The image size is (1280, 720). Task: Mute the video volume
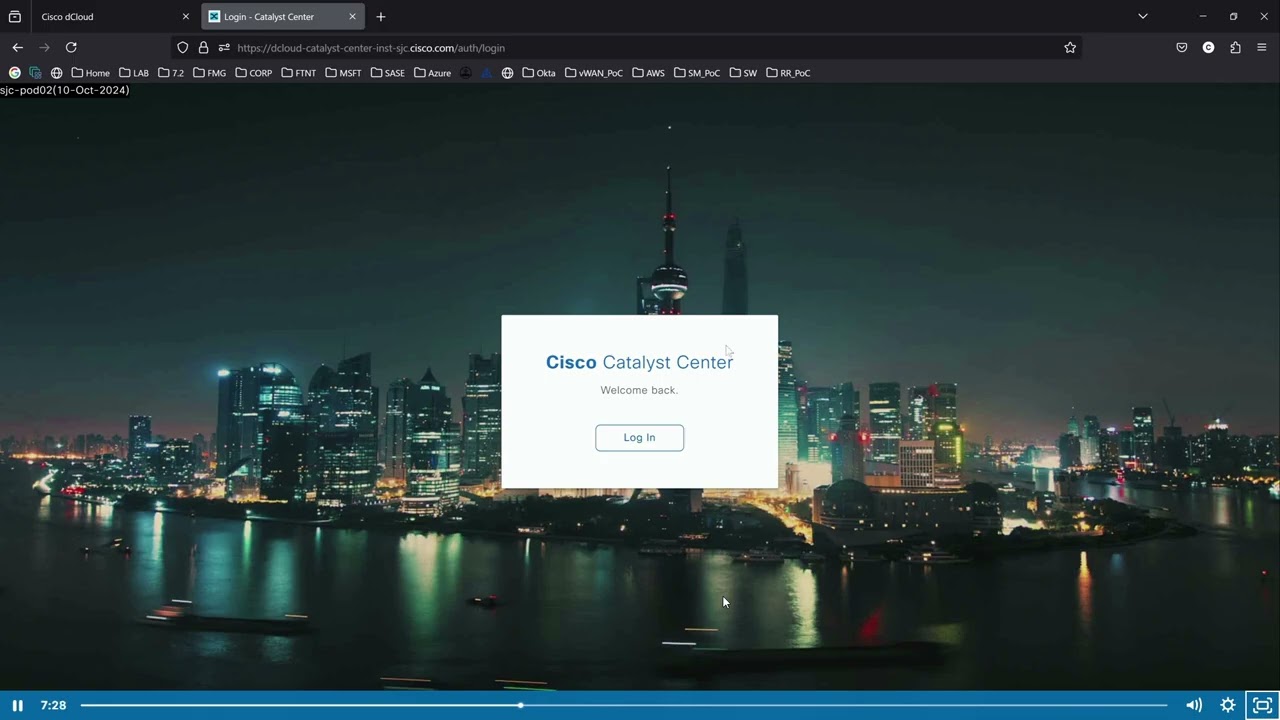(x=1194, y=705)
